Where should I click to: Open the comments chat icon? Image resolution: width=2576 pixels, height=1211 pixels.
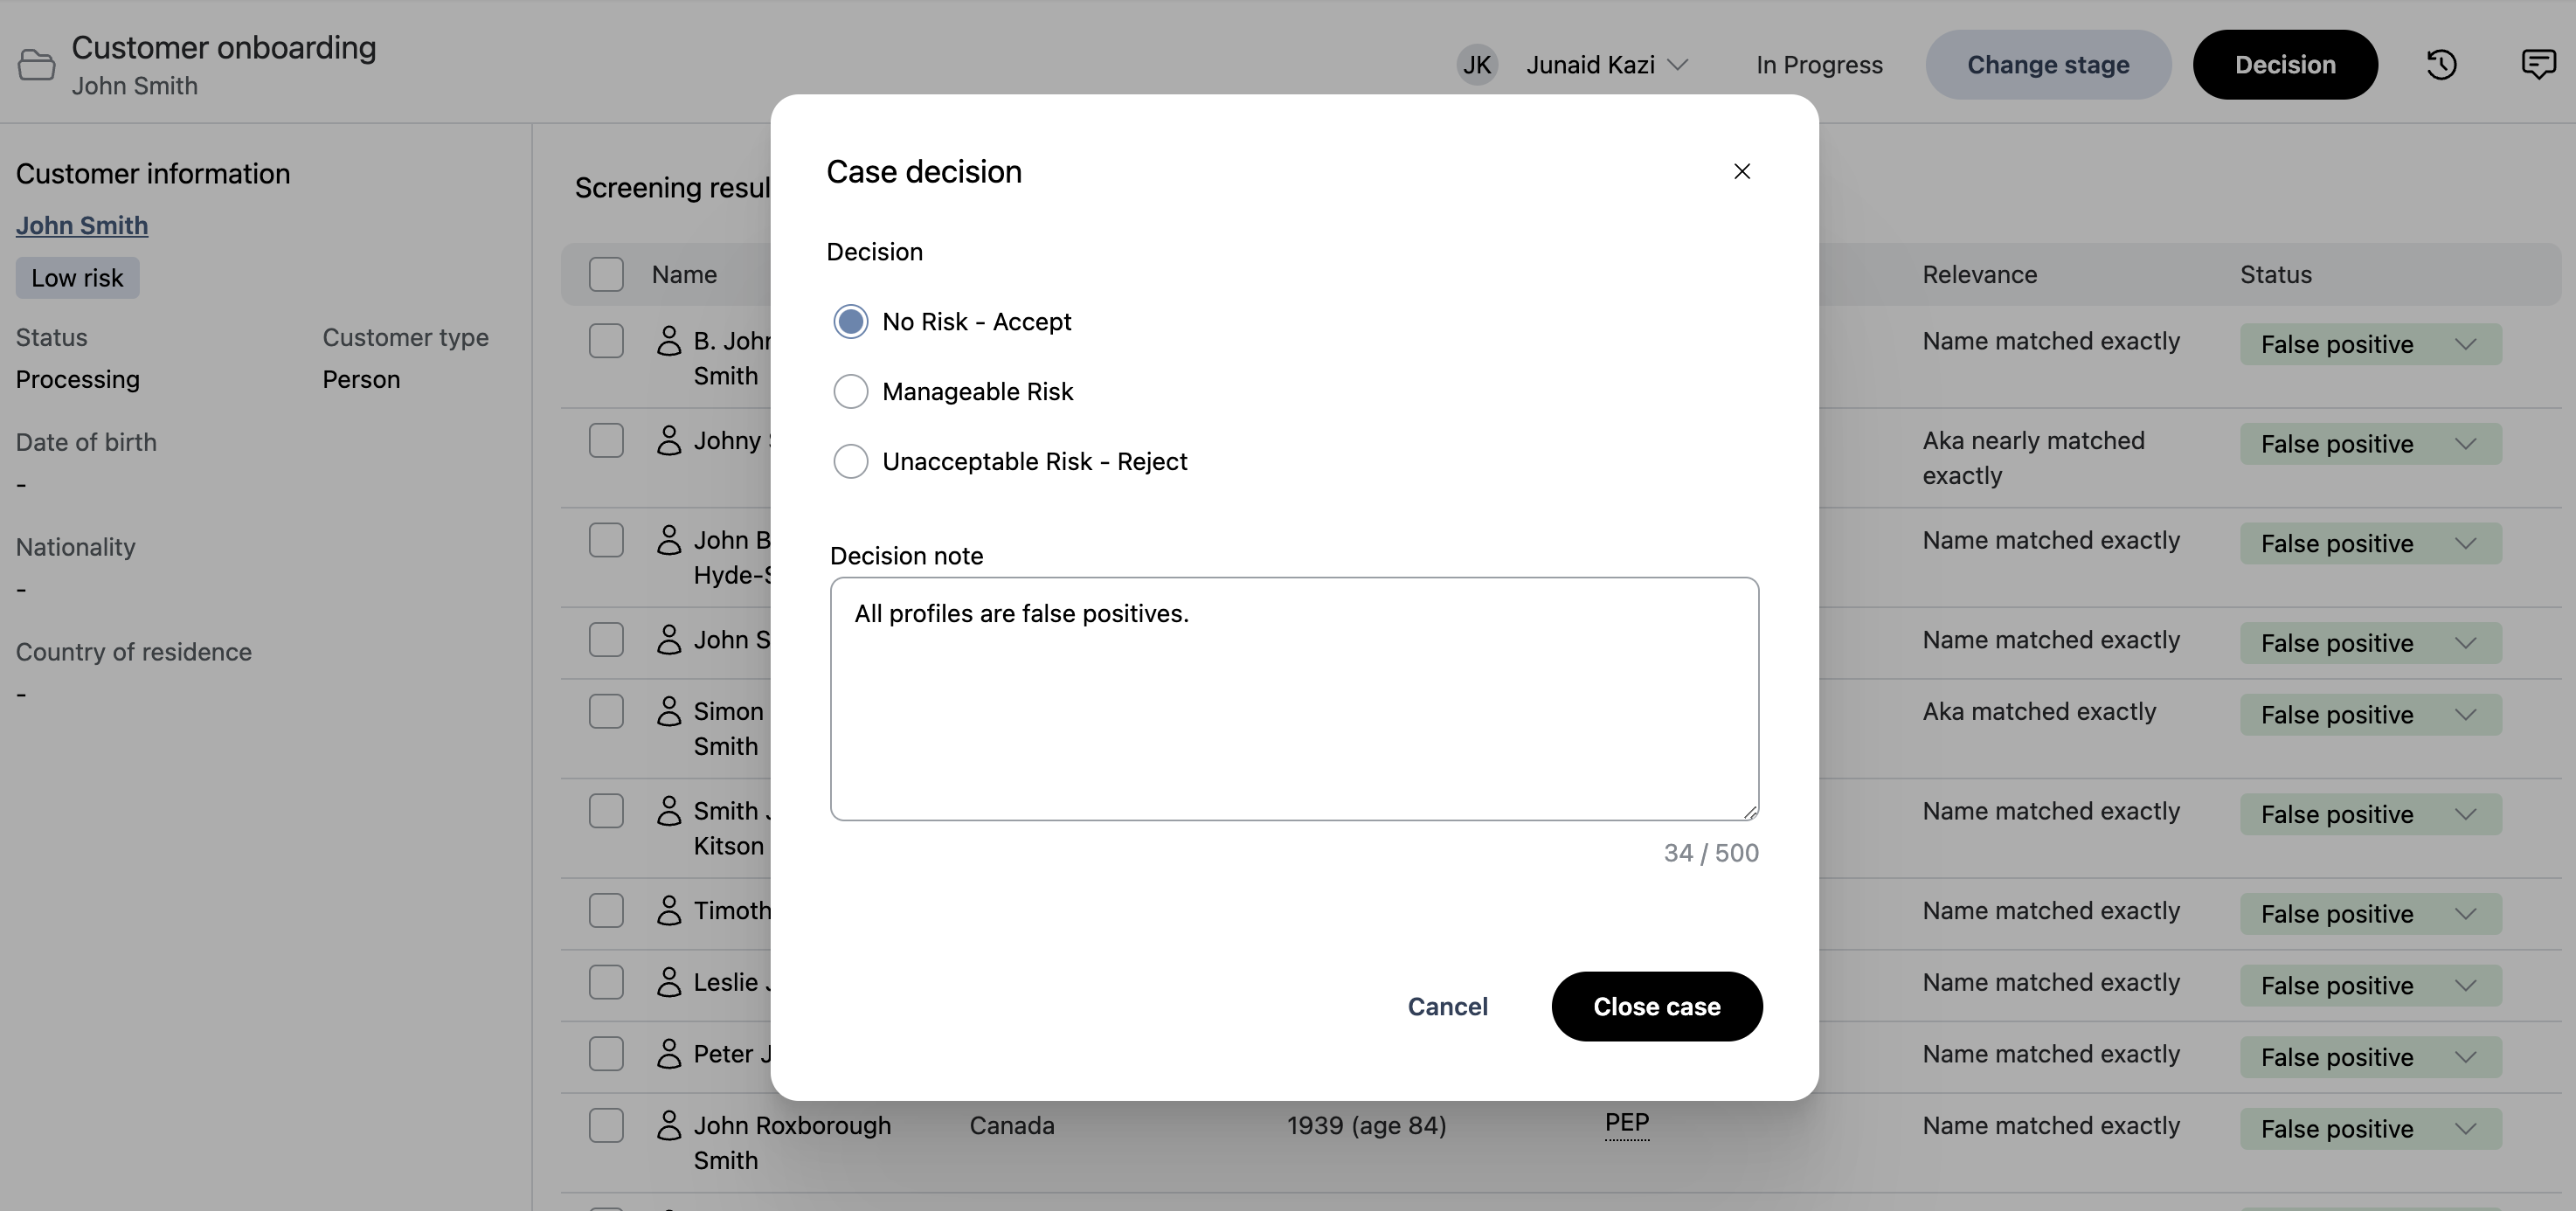pyautogui.click(x=2538, y=65)
